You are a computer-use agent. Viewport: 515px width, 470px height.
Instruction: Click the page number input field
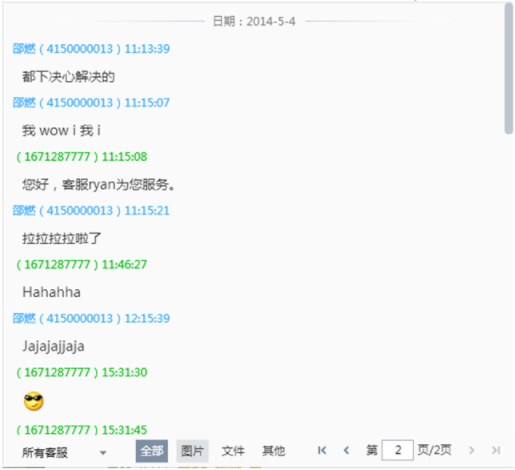tap(398, 450)
